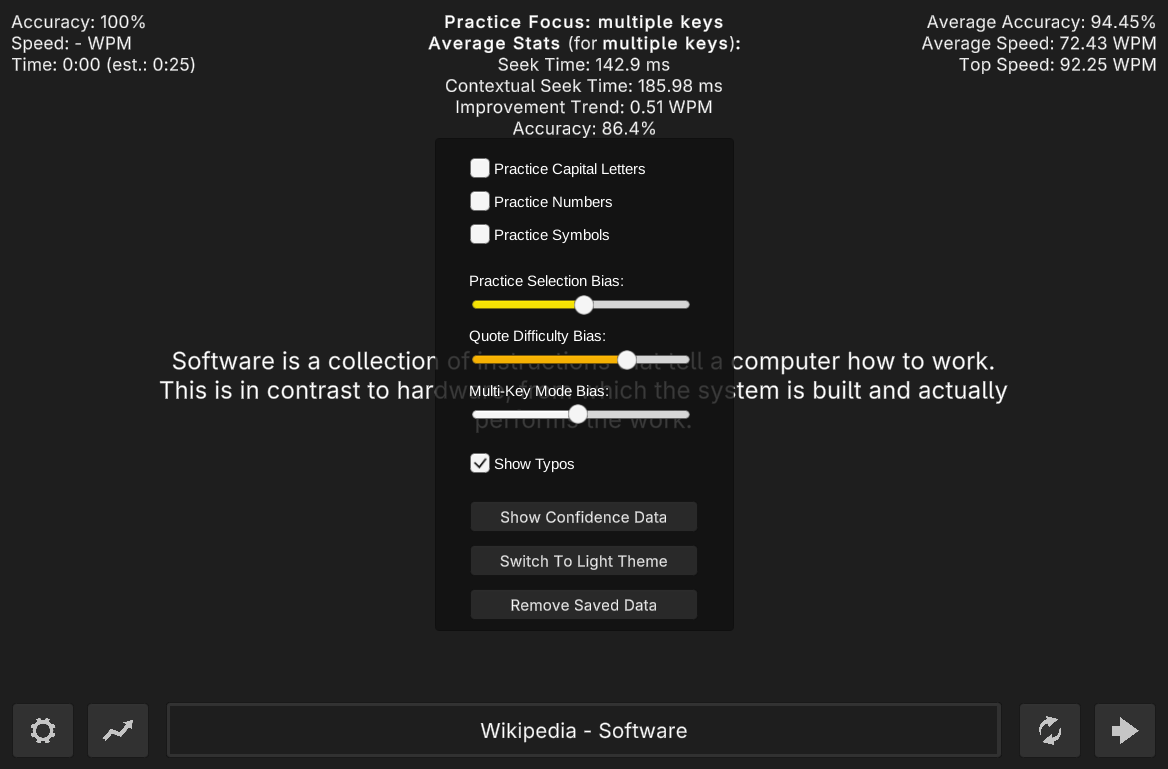
Task: Click the refresh quote icon
Action: pyautogui.click(x=1049, y=730)
